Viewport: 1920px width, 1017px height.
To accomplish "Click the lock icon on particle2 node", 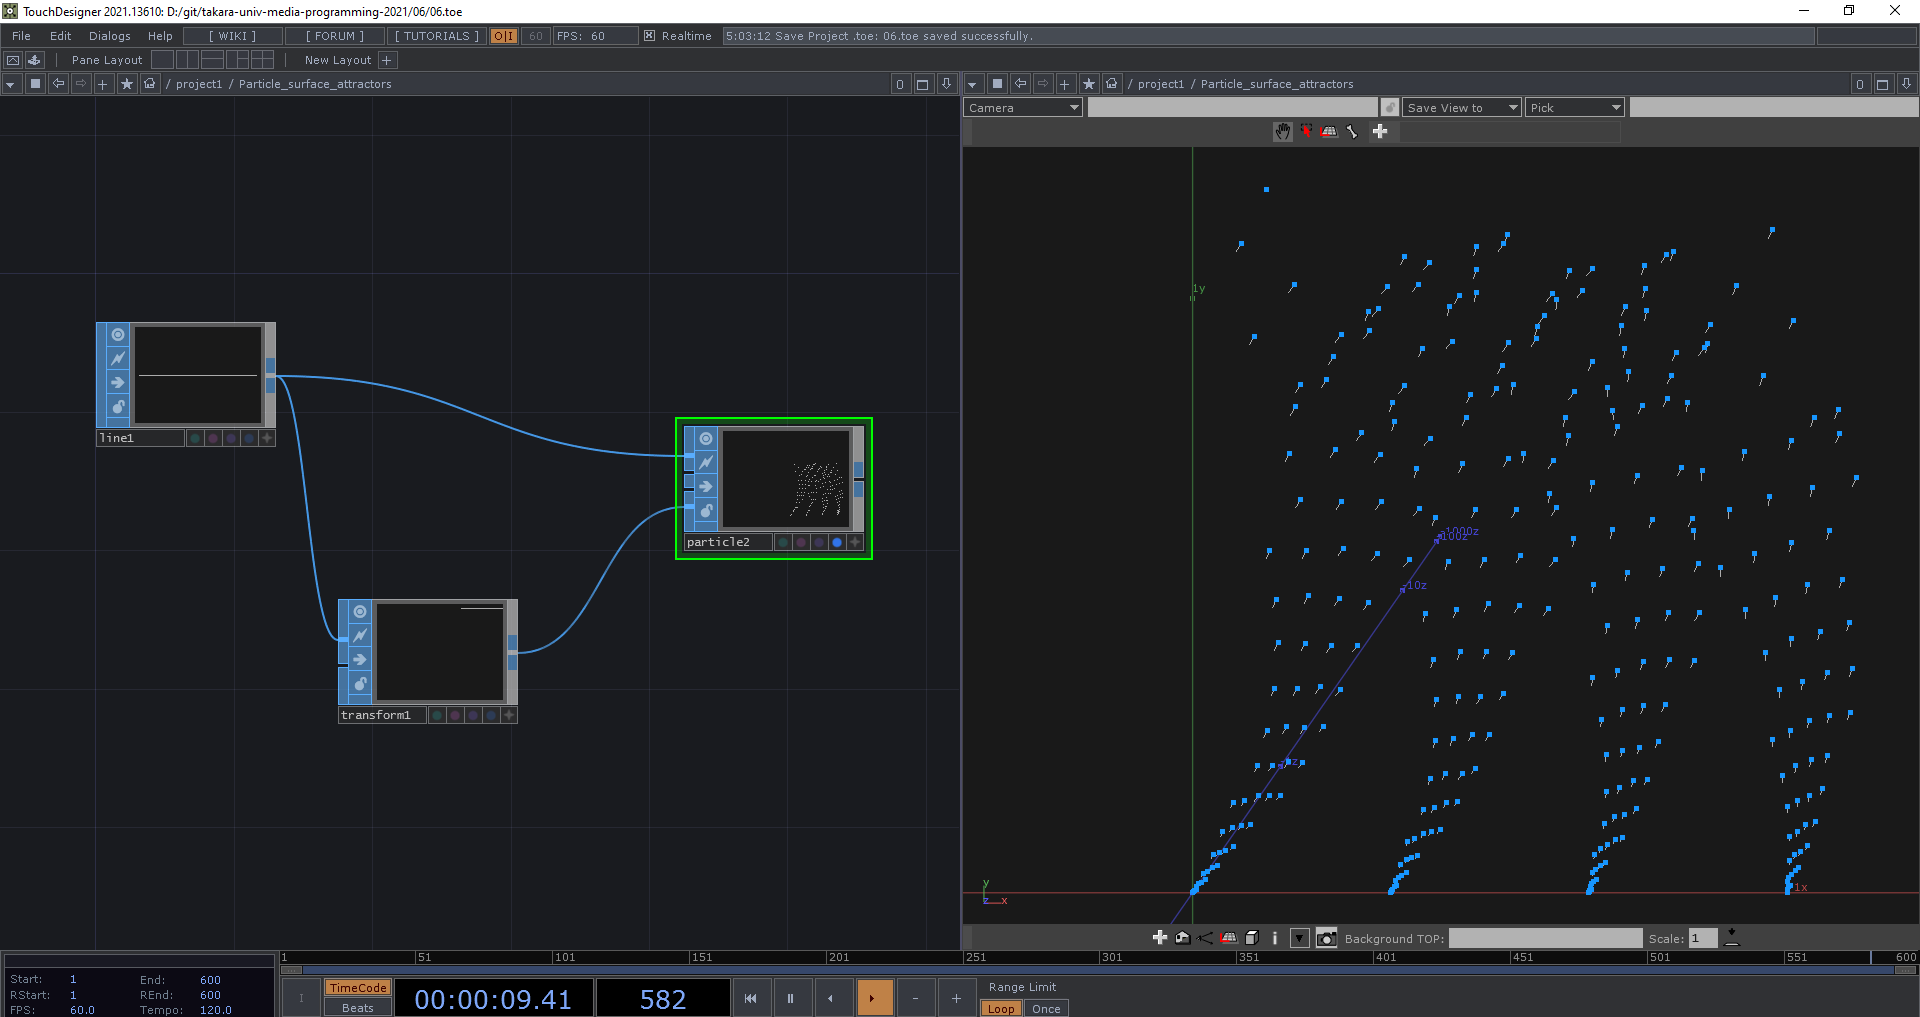I will 706,511.
